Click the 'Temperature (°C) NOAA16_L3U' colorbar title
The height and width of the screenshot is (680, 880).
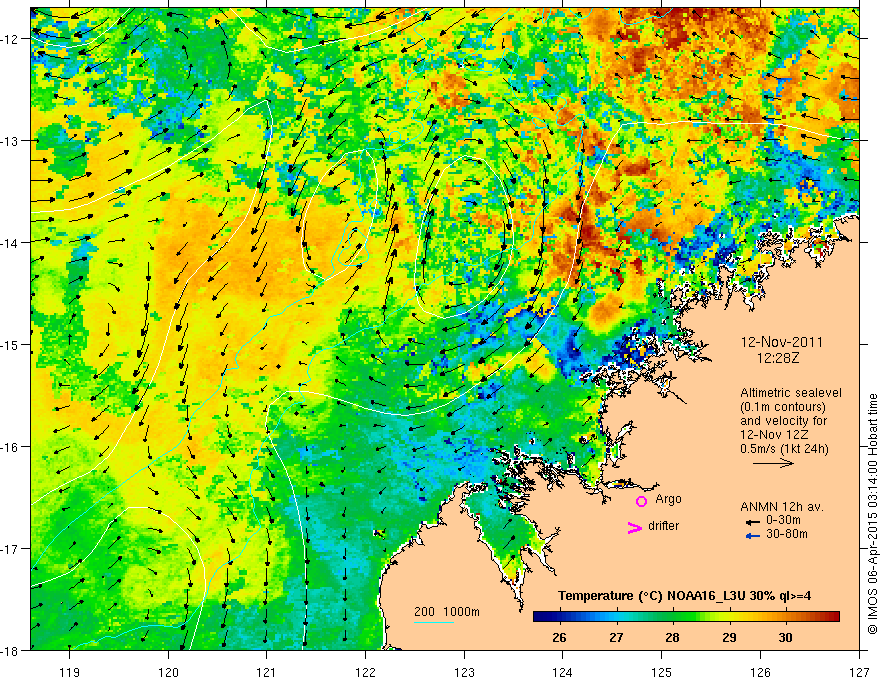[x=653, y=595]
